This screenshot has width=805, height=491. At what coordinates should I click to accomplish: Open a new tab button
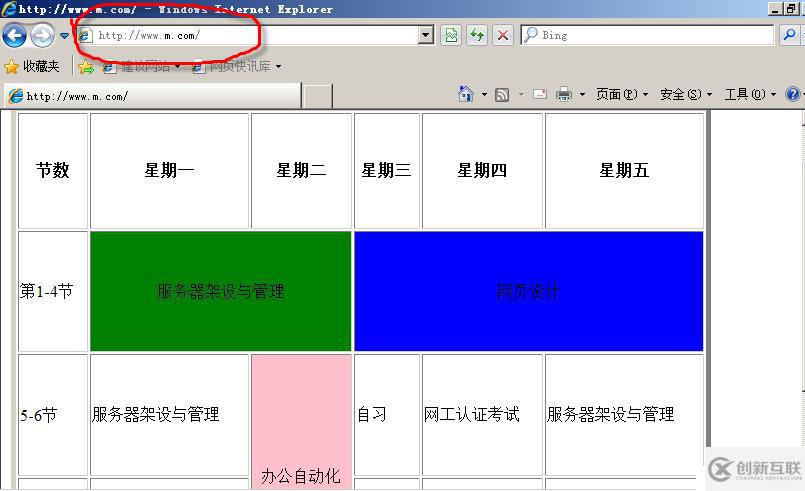(x=318, y=97)
